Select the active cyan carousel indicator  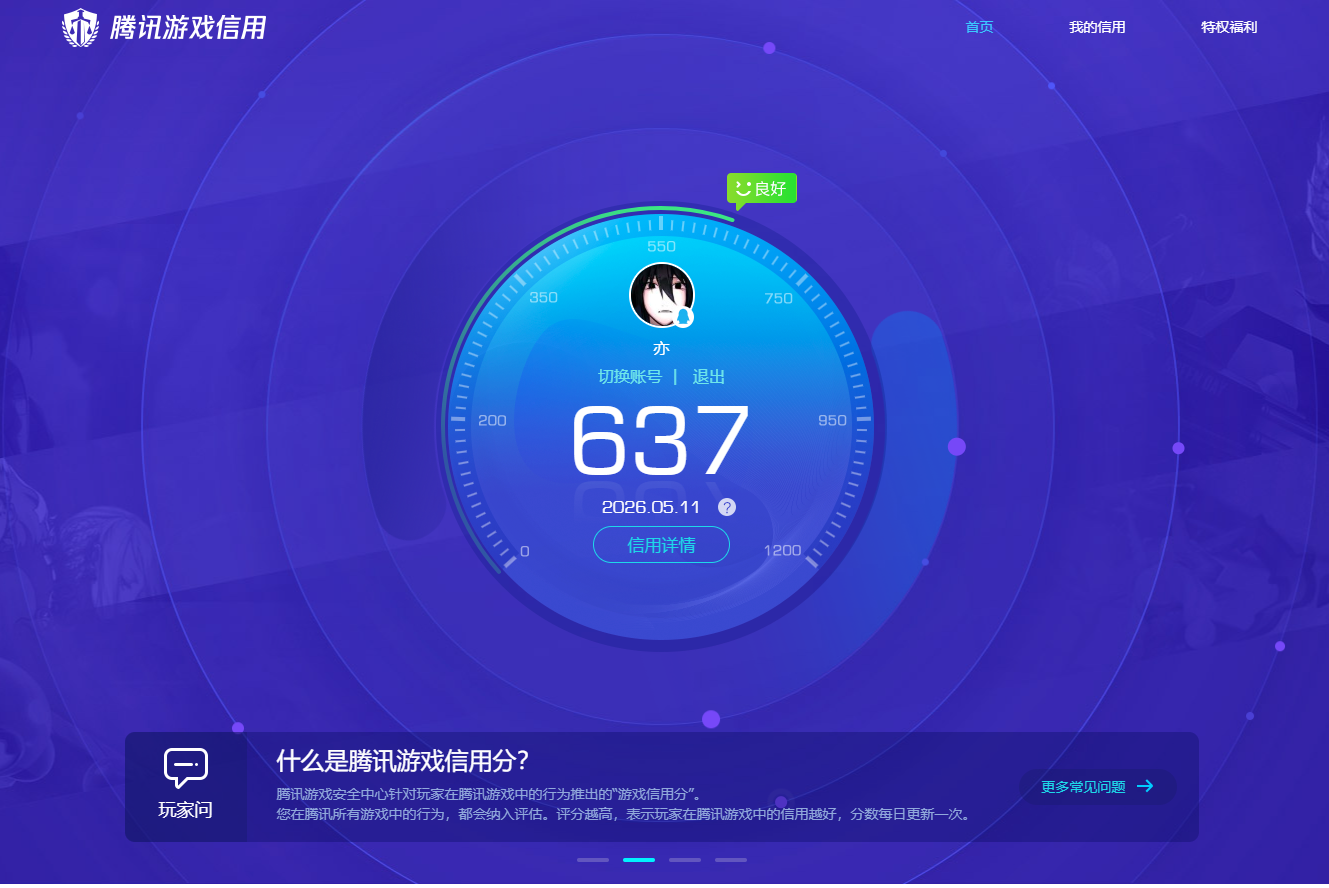click(x=639, y=860)
